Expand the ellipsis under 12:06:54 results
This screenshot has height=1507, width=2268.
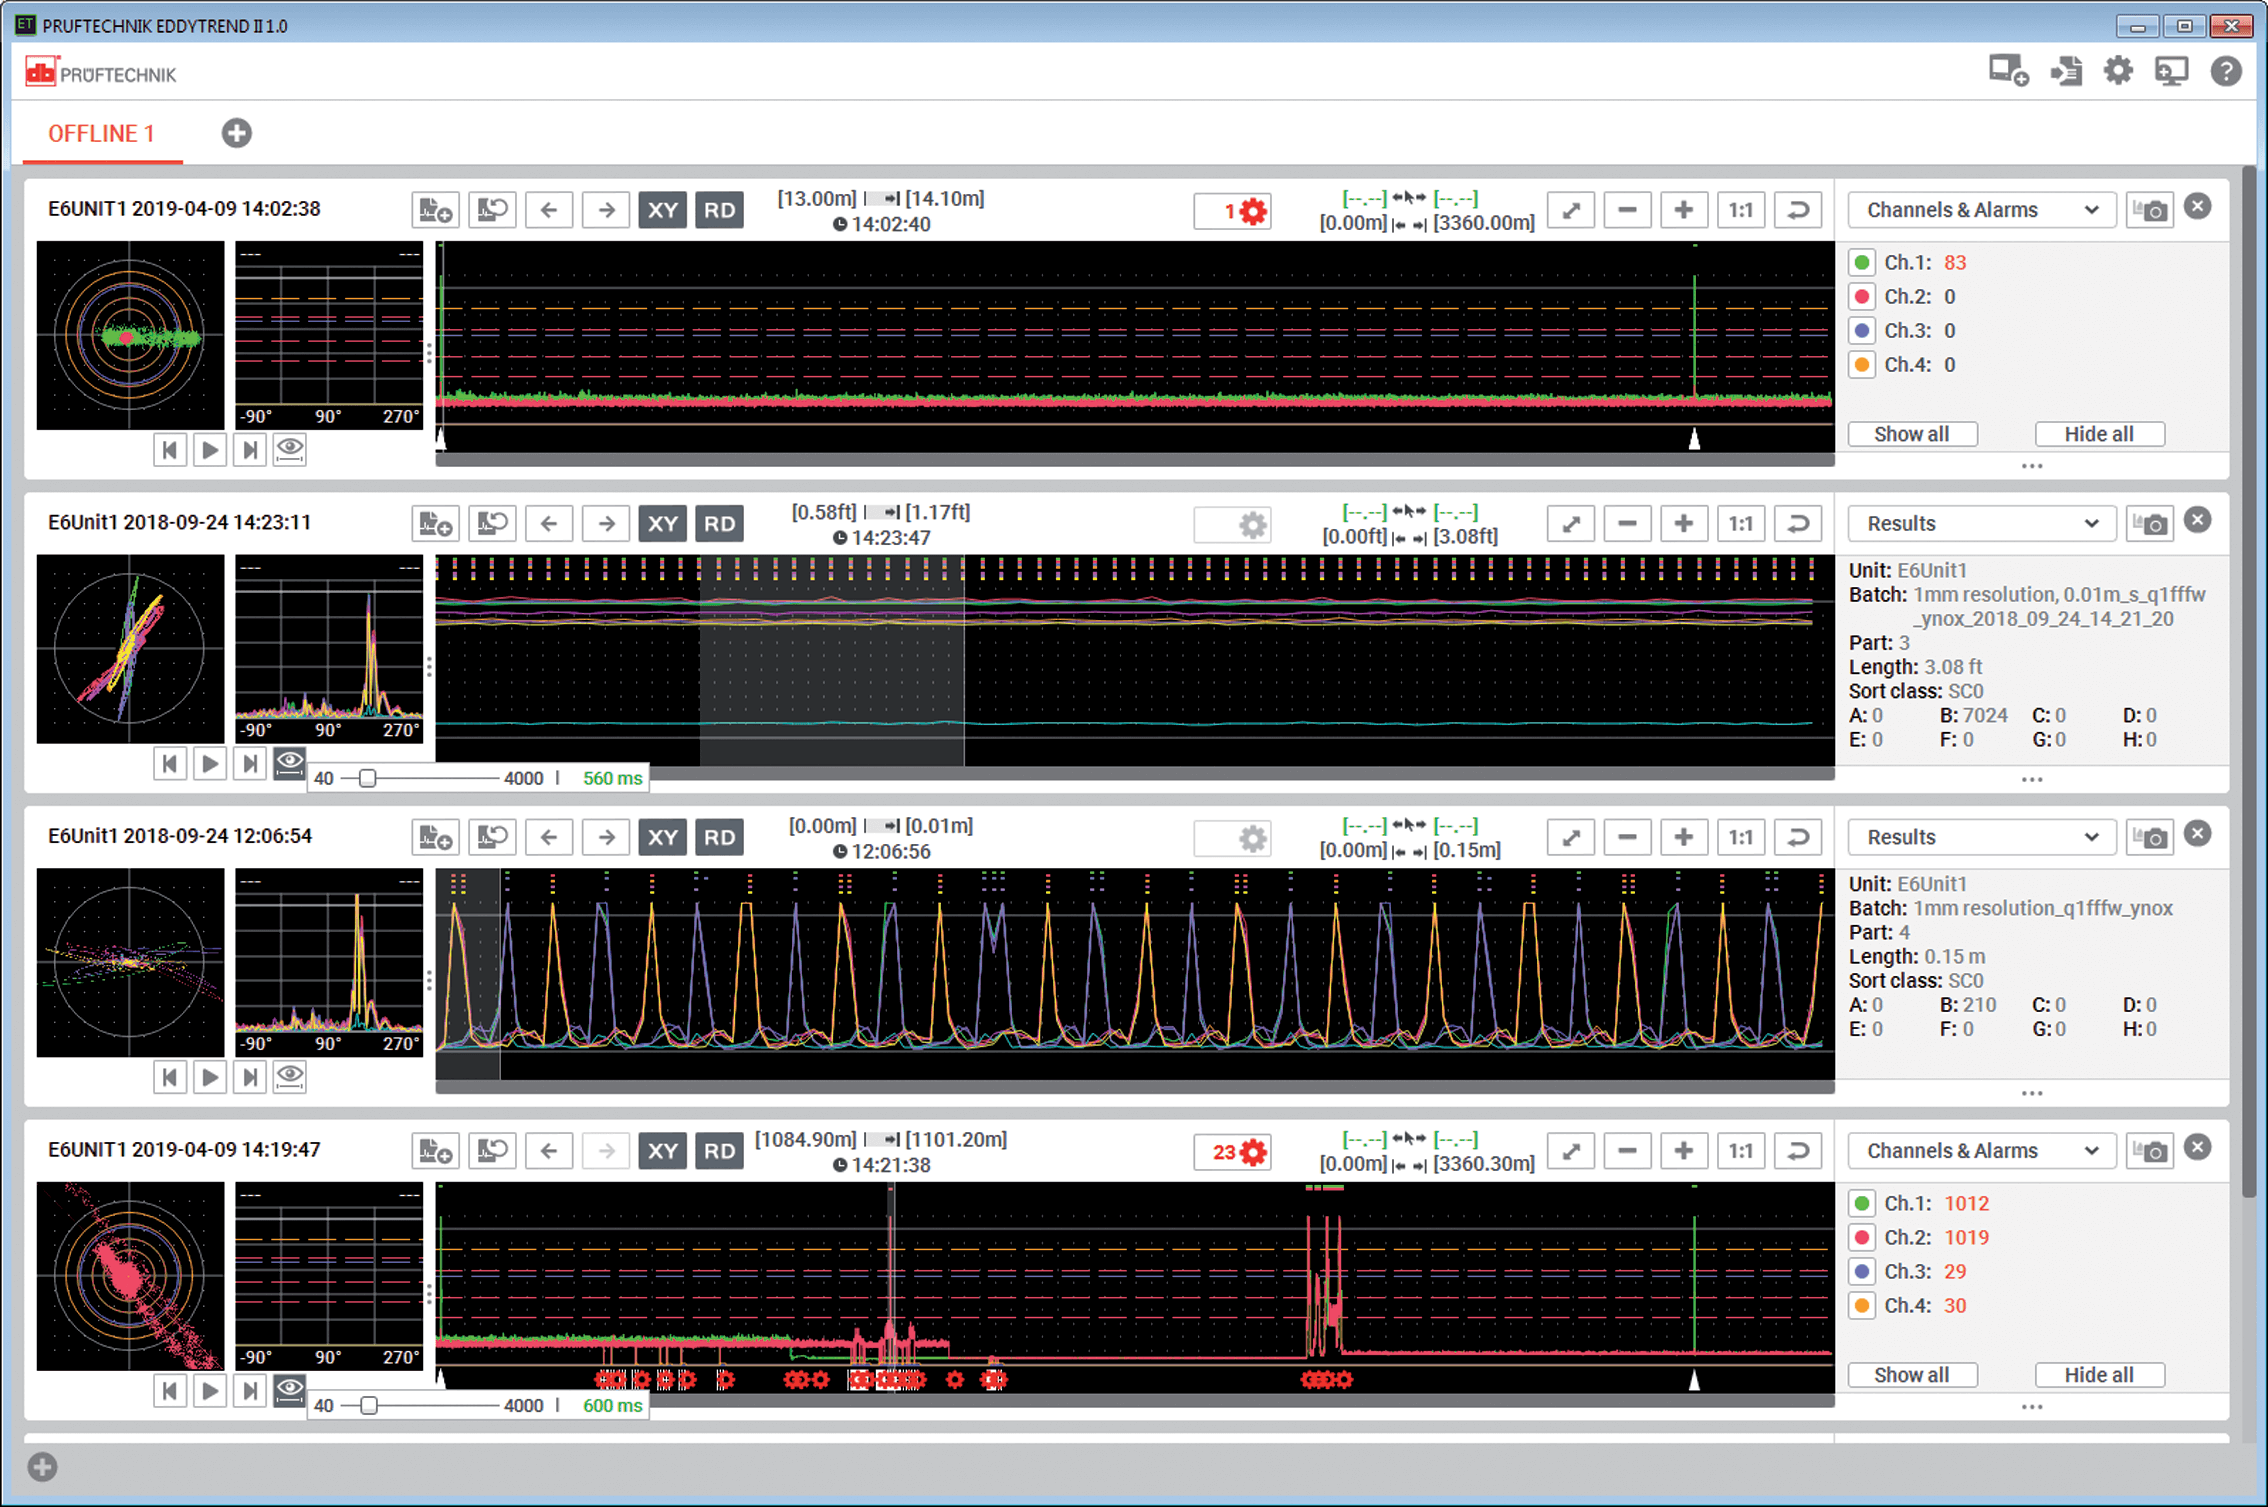click(2032, 1093)
